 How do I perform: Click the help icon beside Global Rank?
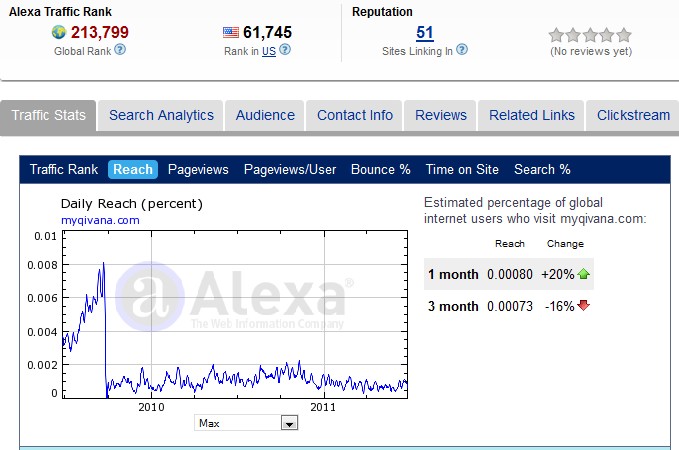[x=120, y=50]
